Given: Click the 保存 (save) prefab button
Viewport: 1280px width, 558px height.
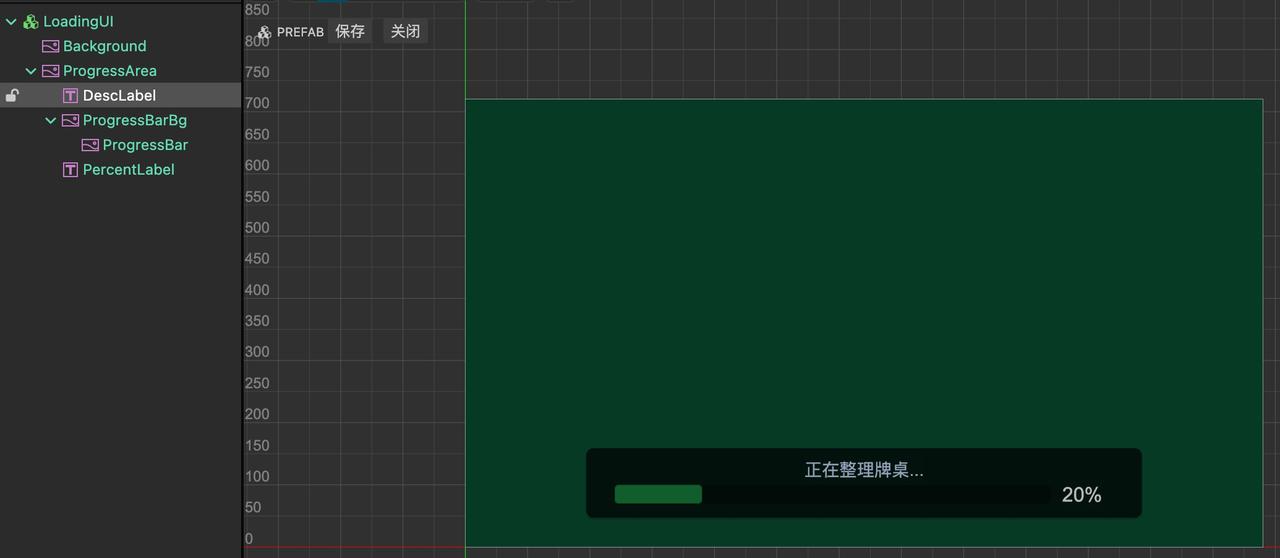Looking at the screenshot, I should coord(350,32).
